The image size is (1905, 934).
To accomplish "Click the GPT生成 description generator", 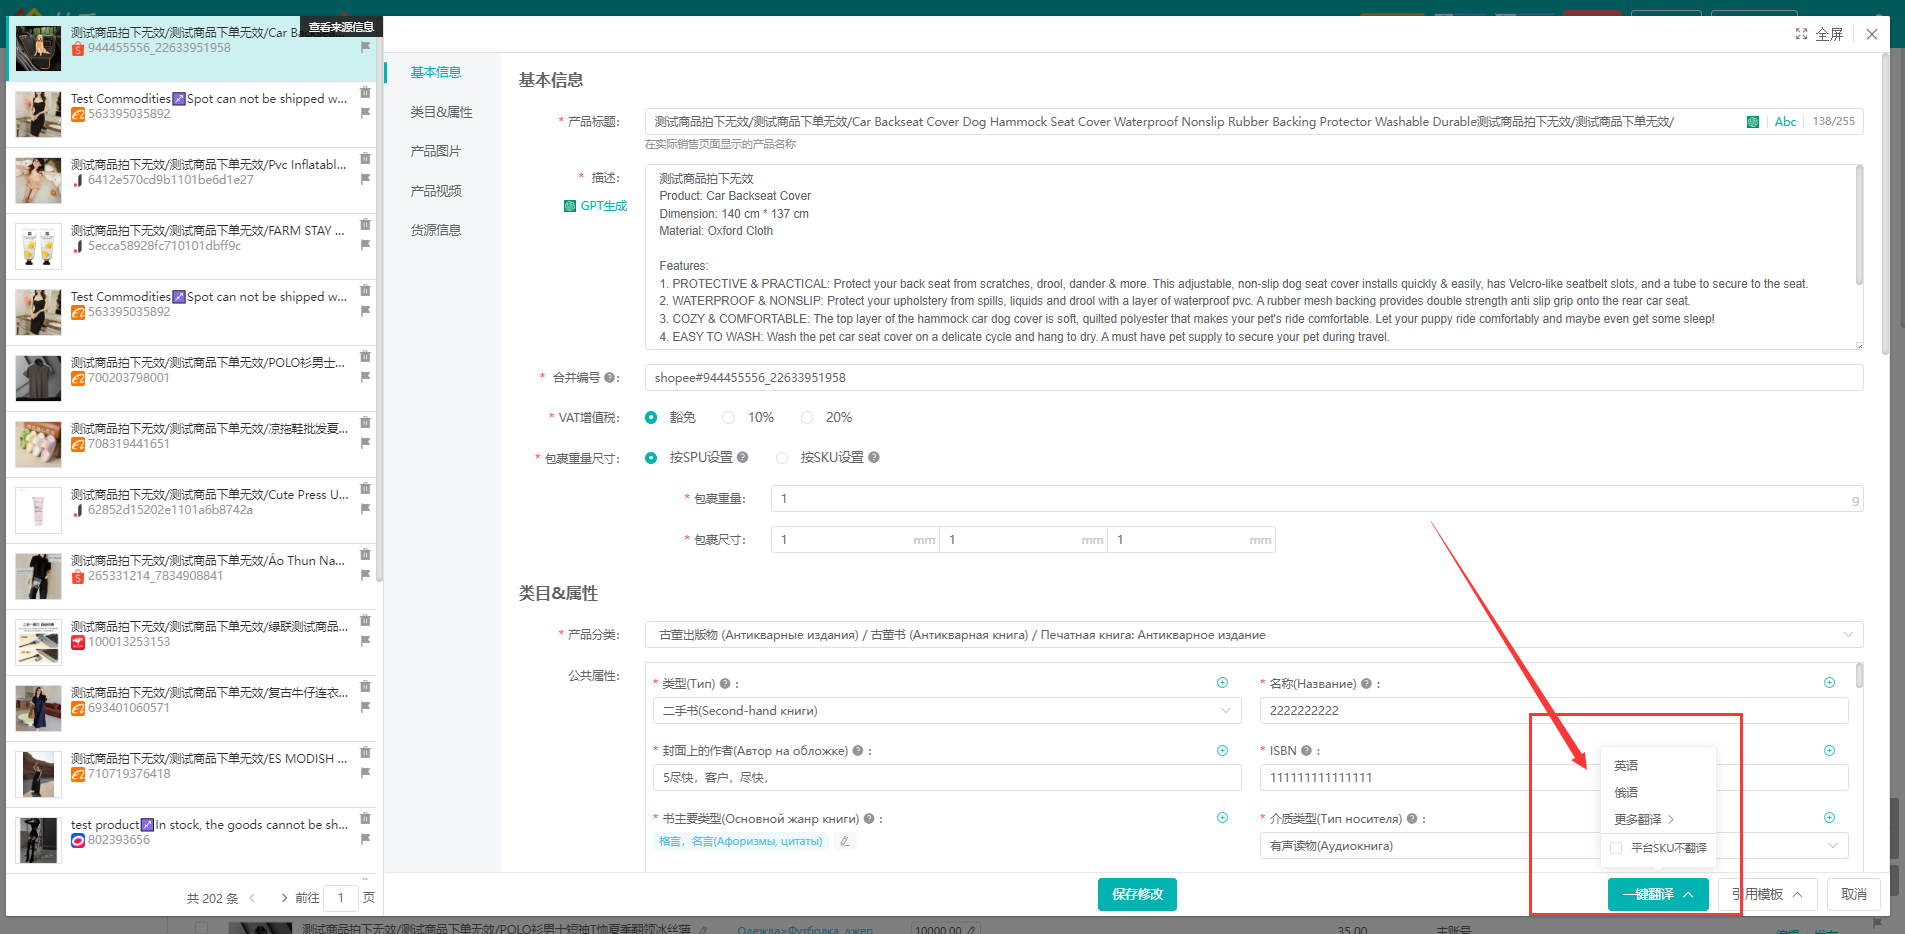I will 596,206.
